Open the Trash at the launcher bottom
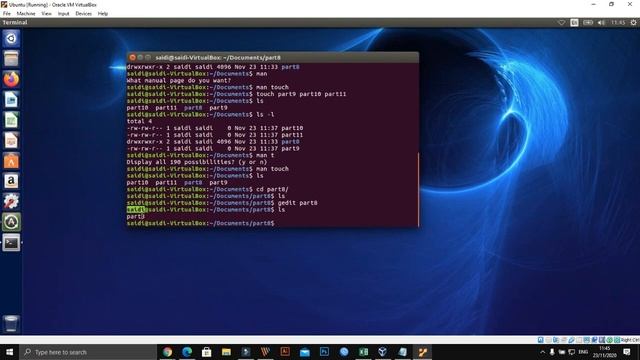The height and width of the screenshot is (360, 640). pos(11,324)
